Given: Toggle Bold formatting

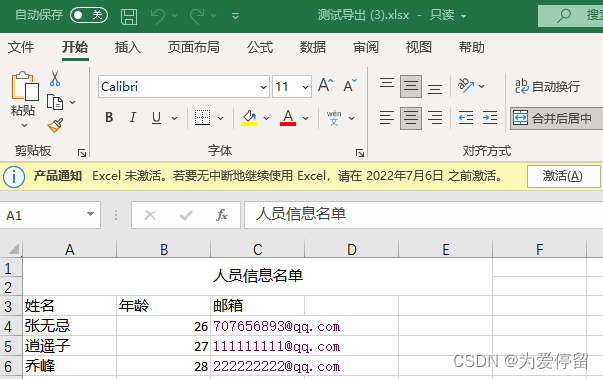Looking at the screenshot, I should pos(109,117).
